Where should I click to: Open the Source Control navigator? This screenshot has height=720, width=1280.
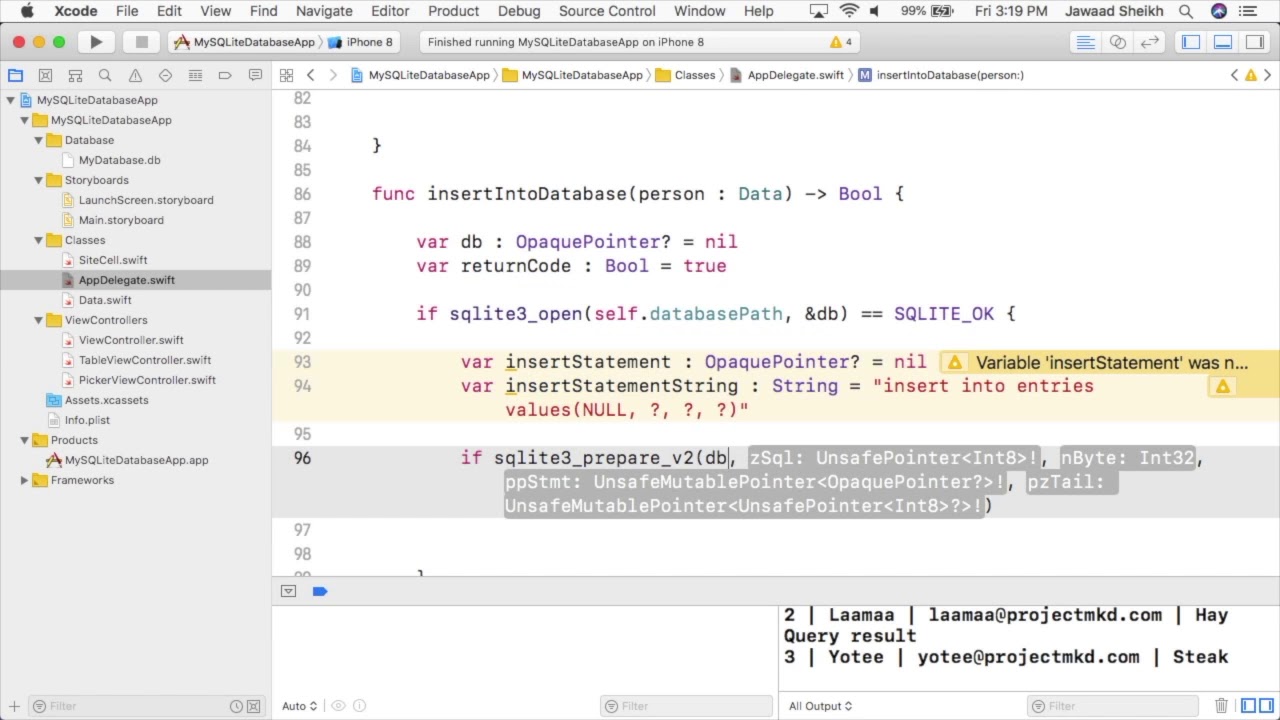tap(45, 75)
